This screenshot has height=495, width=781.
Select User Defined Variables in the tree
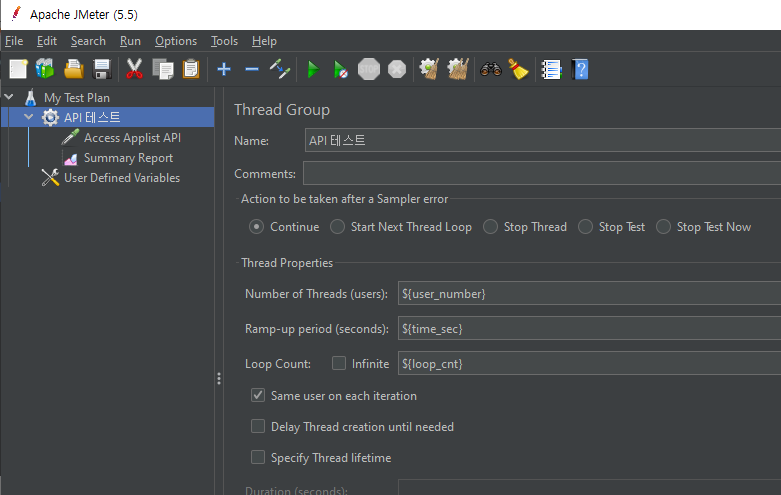pyautogui.click(x=122, y=178)
